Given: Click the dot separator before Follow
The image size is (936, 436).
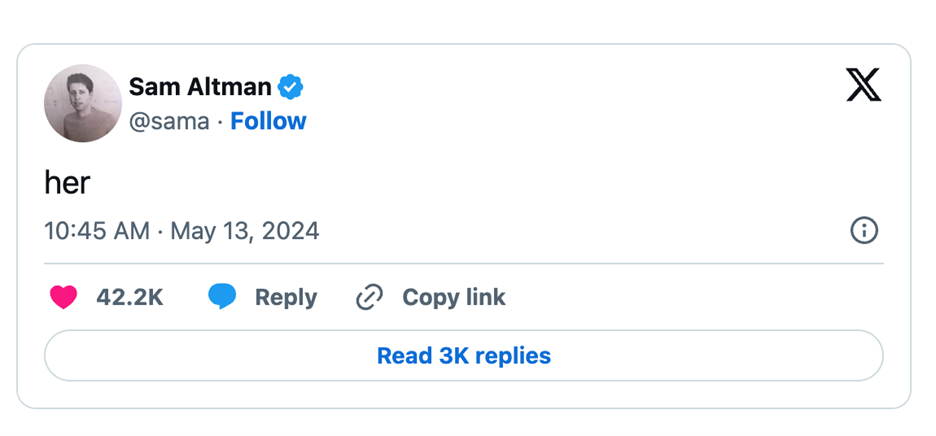Looking at the screenshot, I should pyautogui.click(x=220, y=121).
